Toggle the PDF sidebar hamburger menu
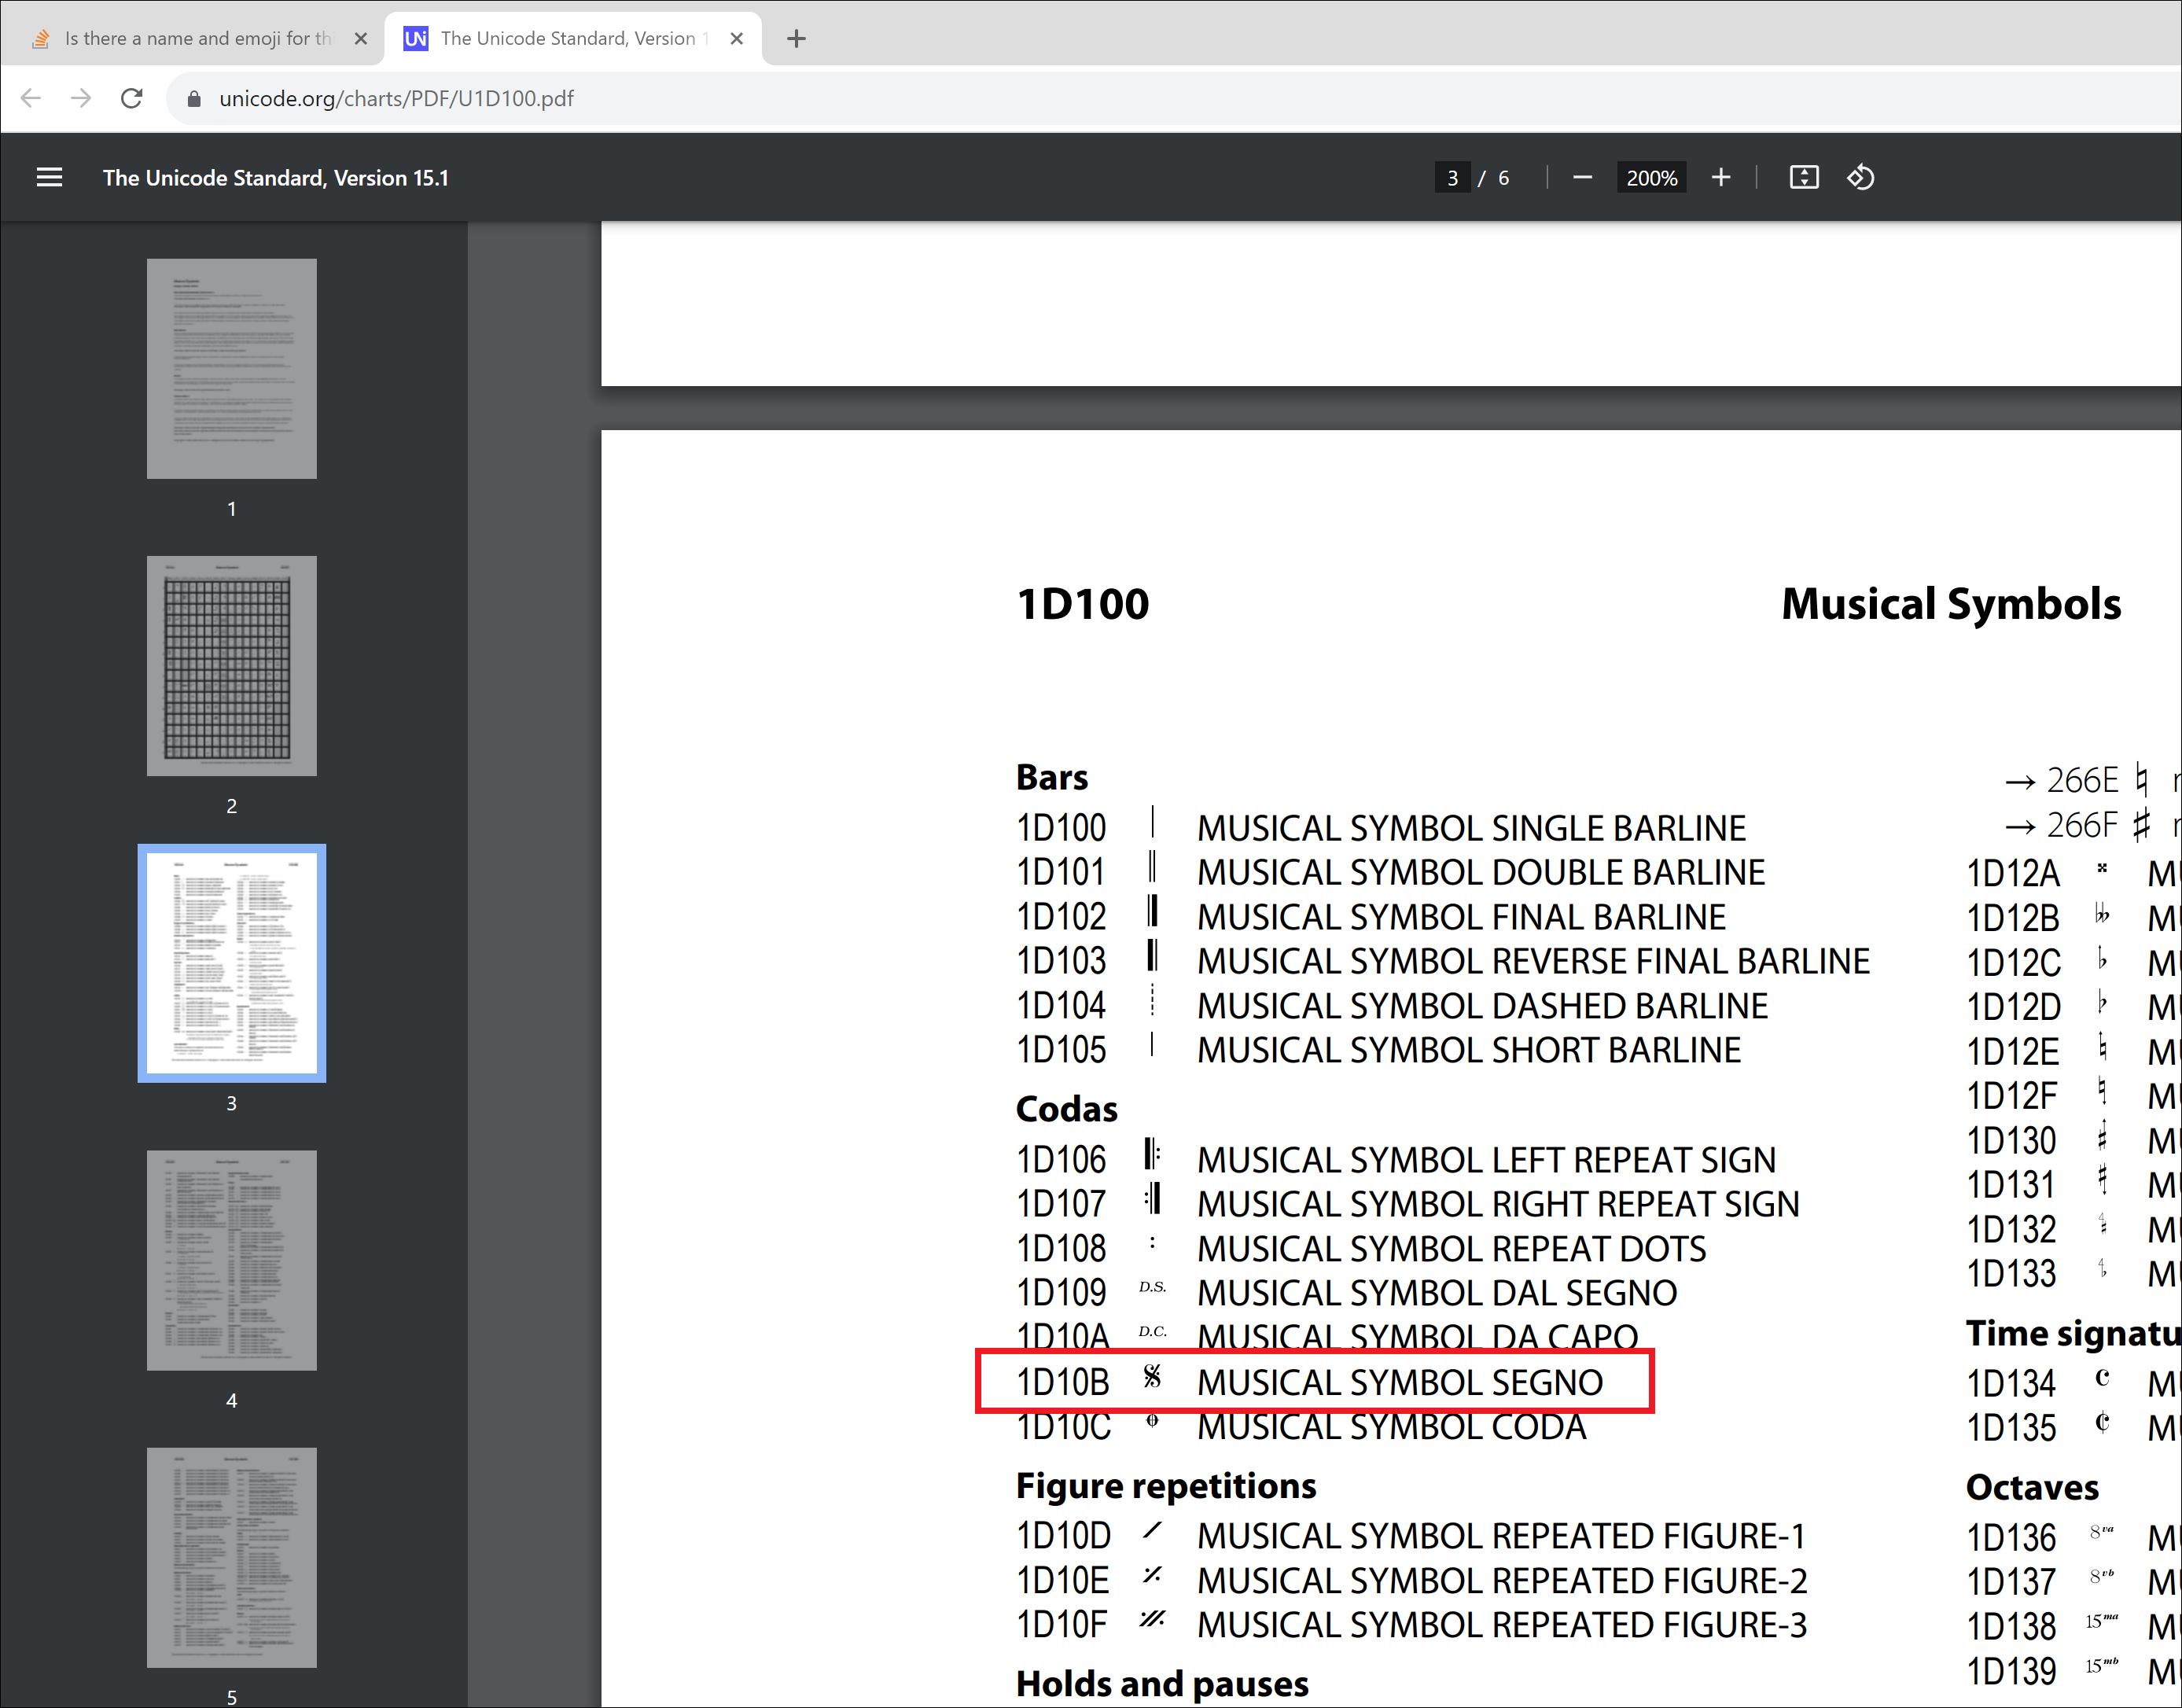The height and width of the screenshot is (1708, 2182). (49, 178)
